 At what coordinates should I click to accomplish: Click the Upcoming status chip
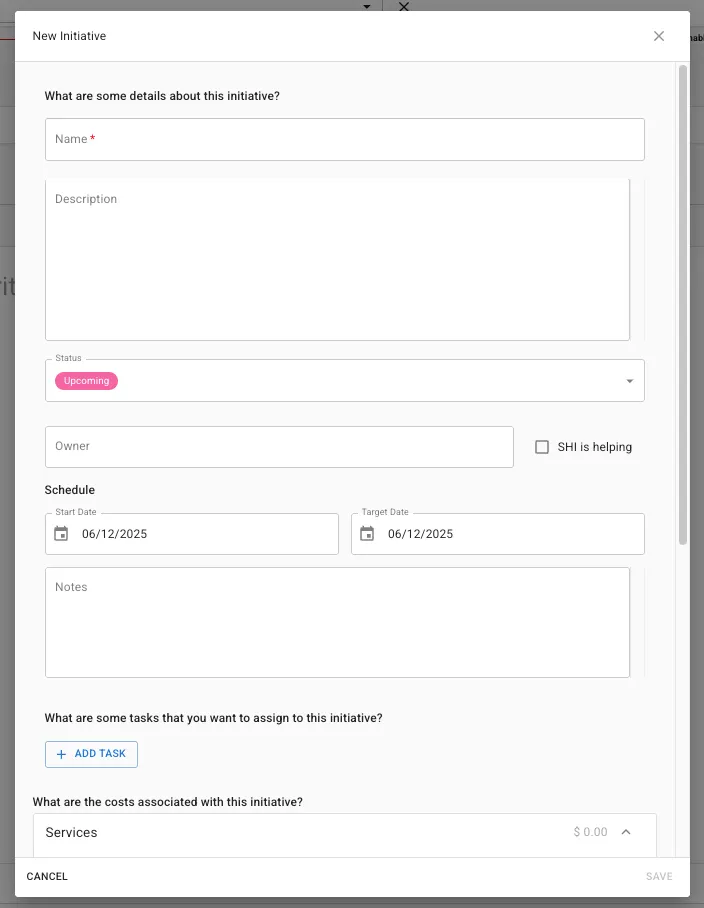pos(86,380)
